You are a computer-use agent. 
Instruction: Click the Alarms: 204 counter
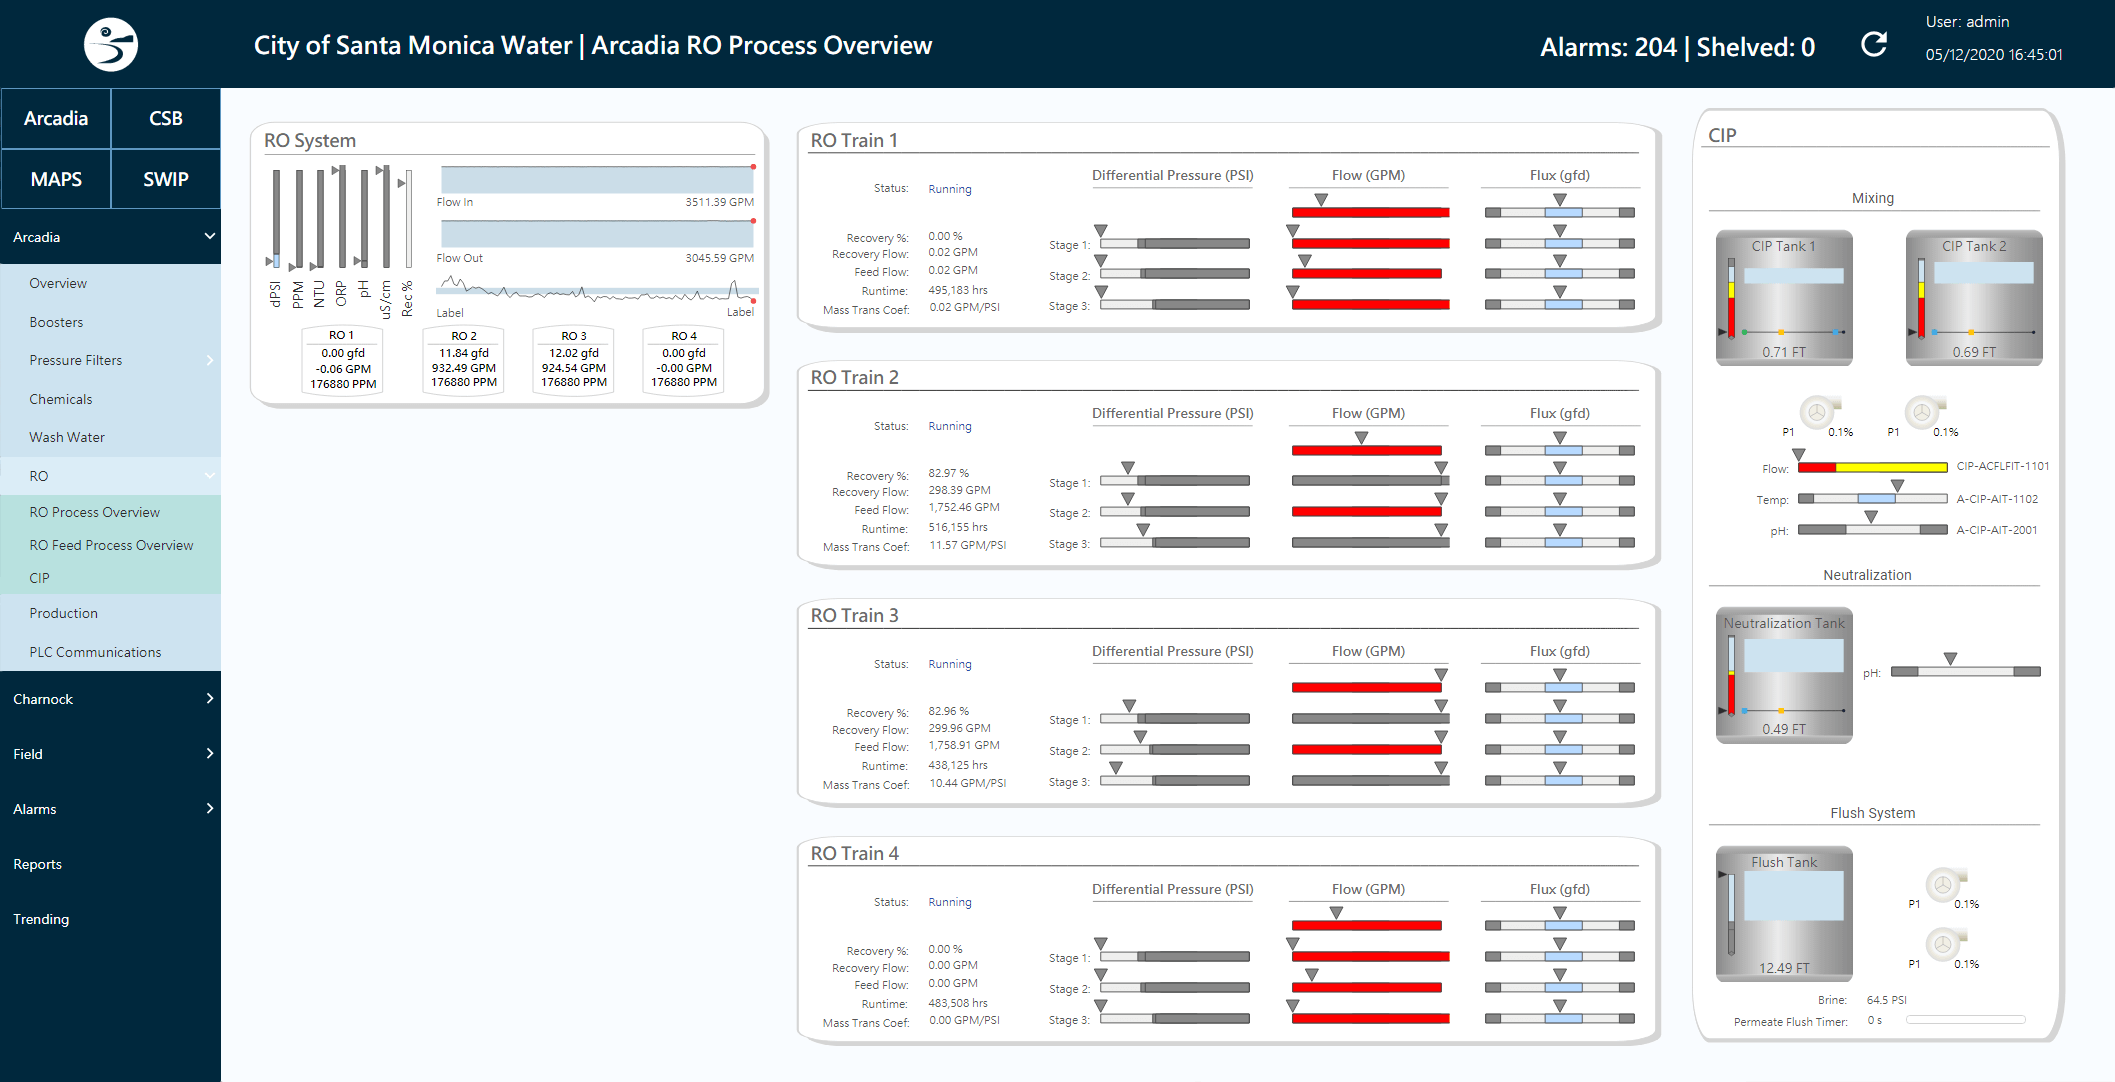click(x=1610, y=46)
